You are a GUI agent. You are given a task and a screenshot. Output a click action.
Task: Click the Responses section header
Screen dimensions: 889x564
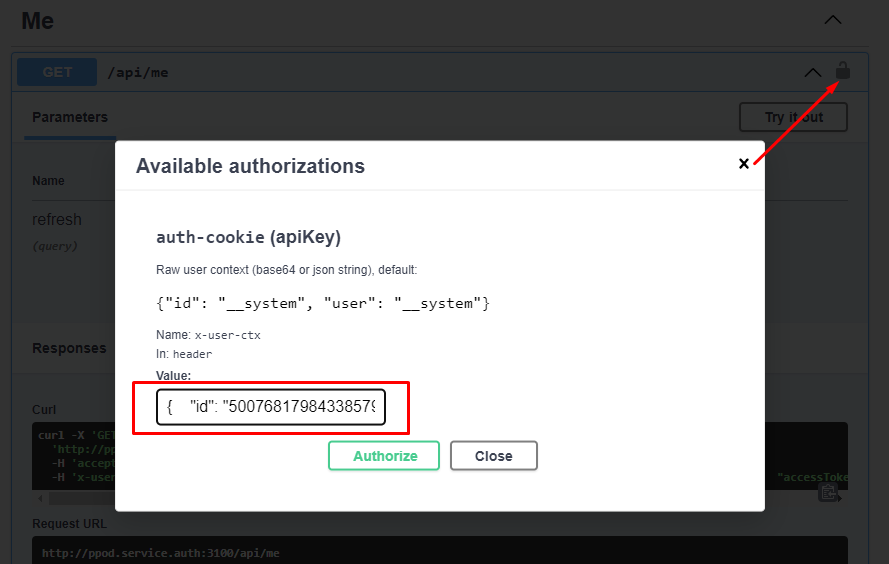point(69,349)
